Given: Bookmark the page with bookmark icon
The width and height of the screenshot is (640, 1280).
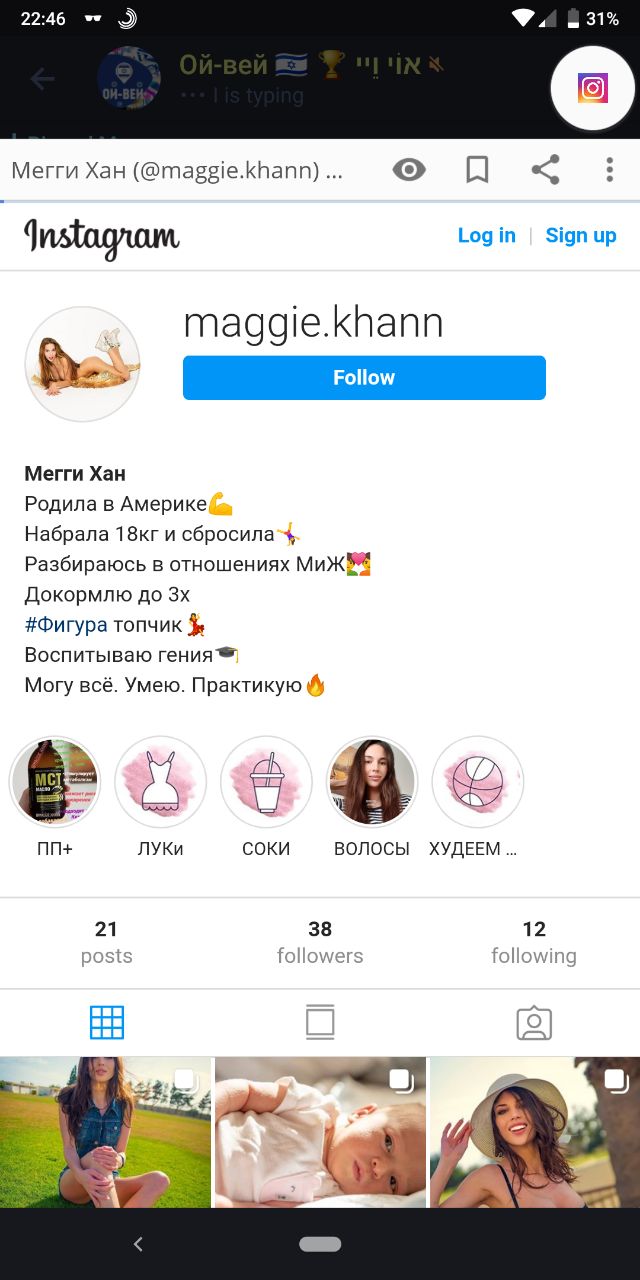Looking at the screenshot, I should click(477, 170).
